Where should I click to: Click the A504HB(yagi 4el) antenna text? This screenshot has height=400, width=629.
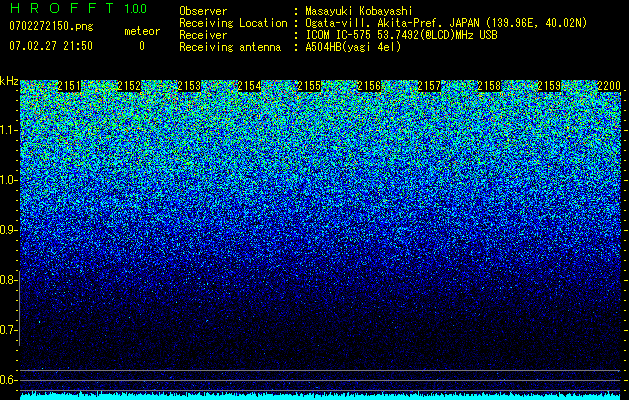(353, 47)
